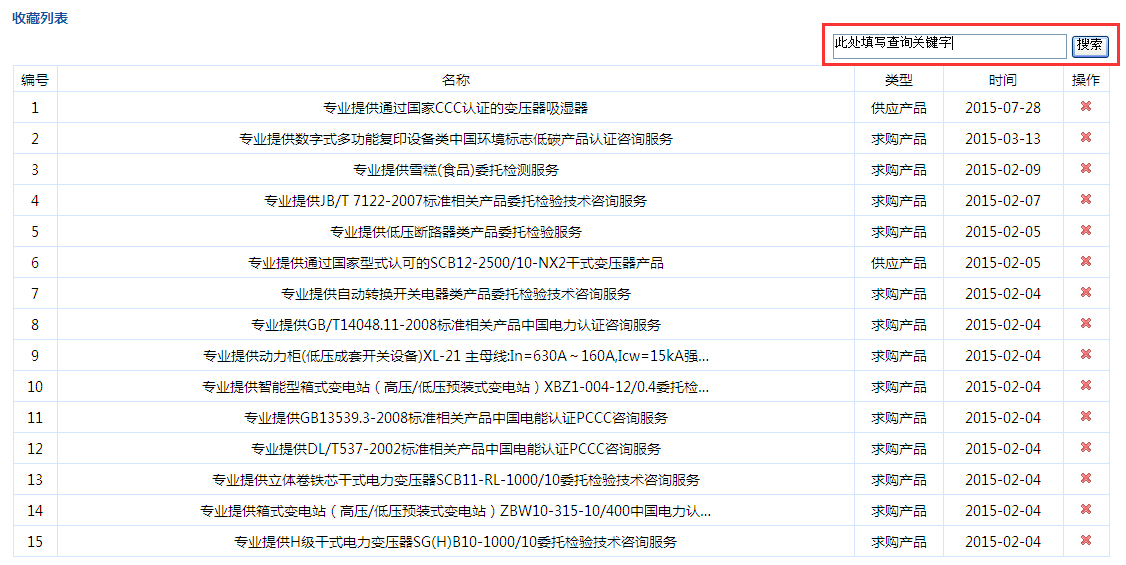Open the GB/T14048.11-2008 certification link
The image size is (1126, 565).
[455, 325]
